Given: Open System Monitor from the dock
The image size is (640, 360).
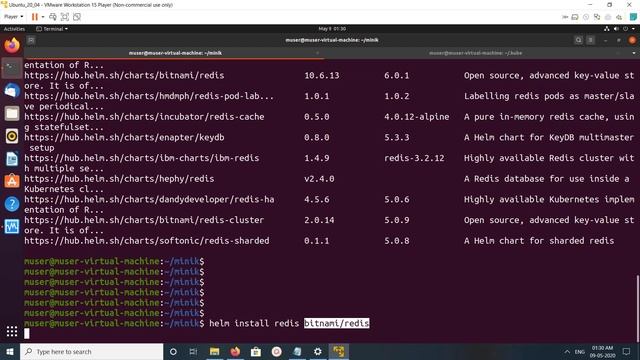Looking at the screenshot, I should (x=12, y=226).
